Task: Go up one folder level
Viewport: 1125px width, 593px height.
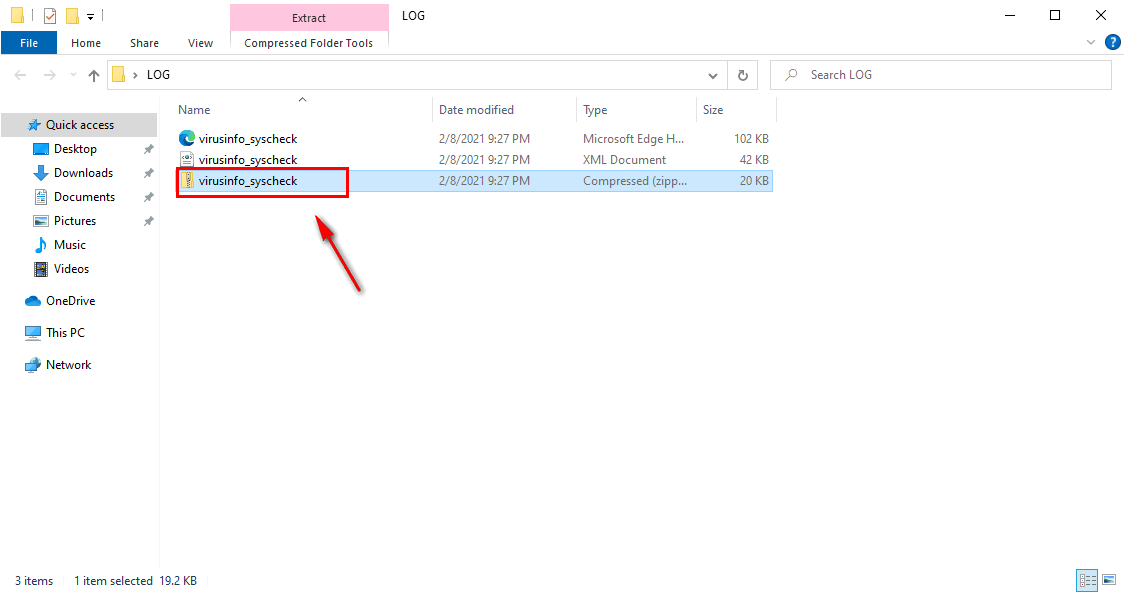Action: pos(93,75)
